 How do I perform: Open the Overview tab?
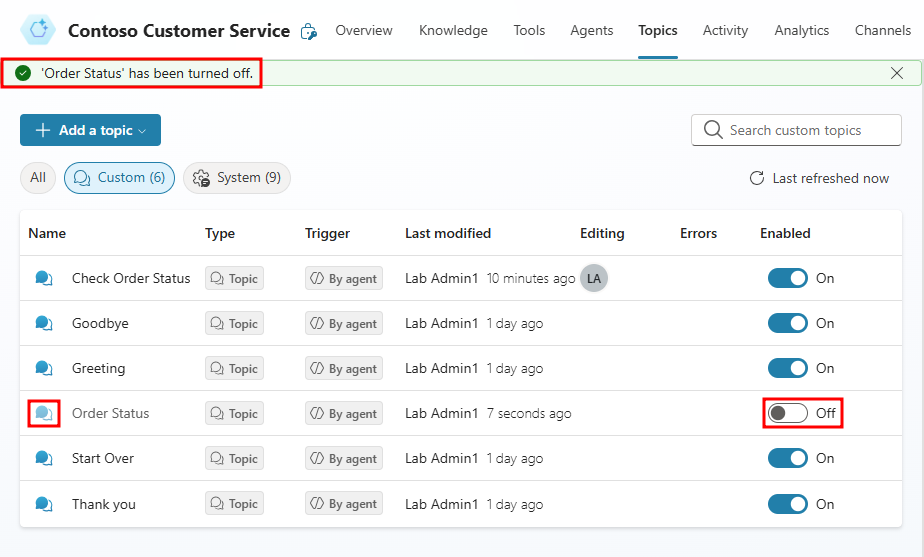point(364,30)
